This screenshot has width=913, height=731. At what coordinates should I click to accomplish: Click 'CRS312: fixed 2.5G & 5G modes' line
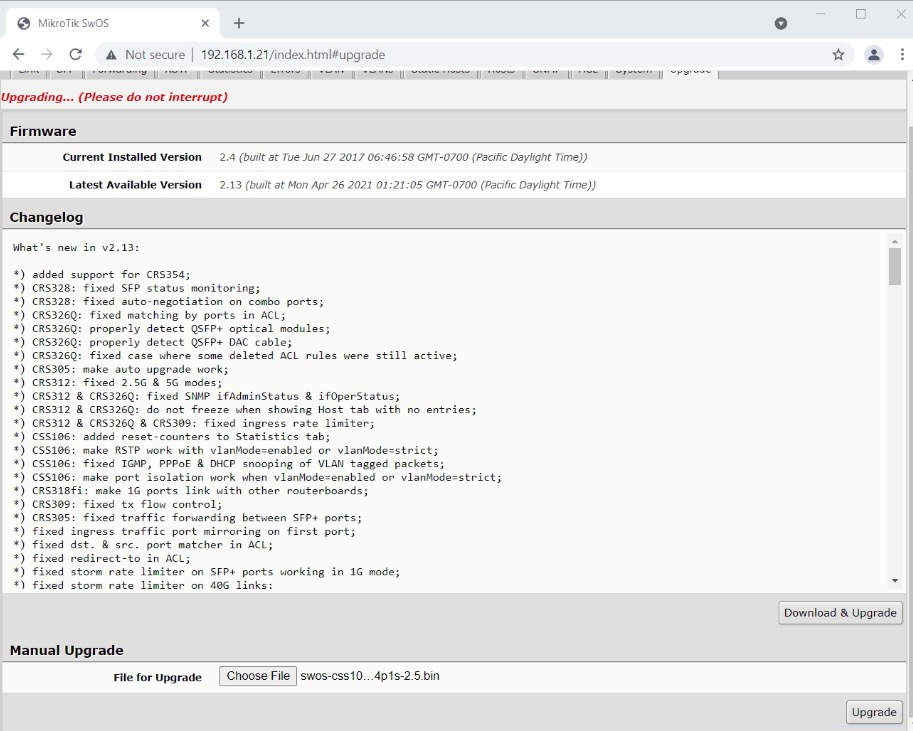point(118,383)
